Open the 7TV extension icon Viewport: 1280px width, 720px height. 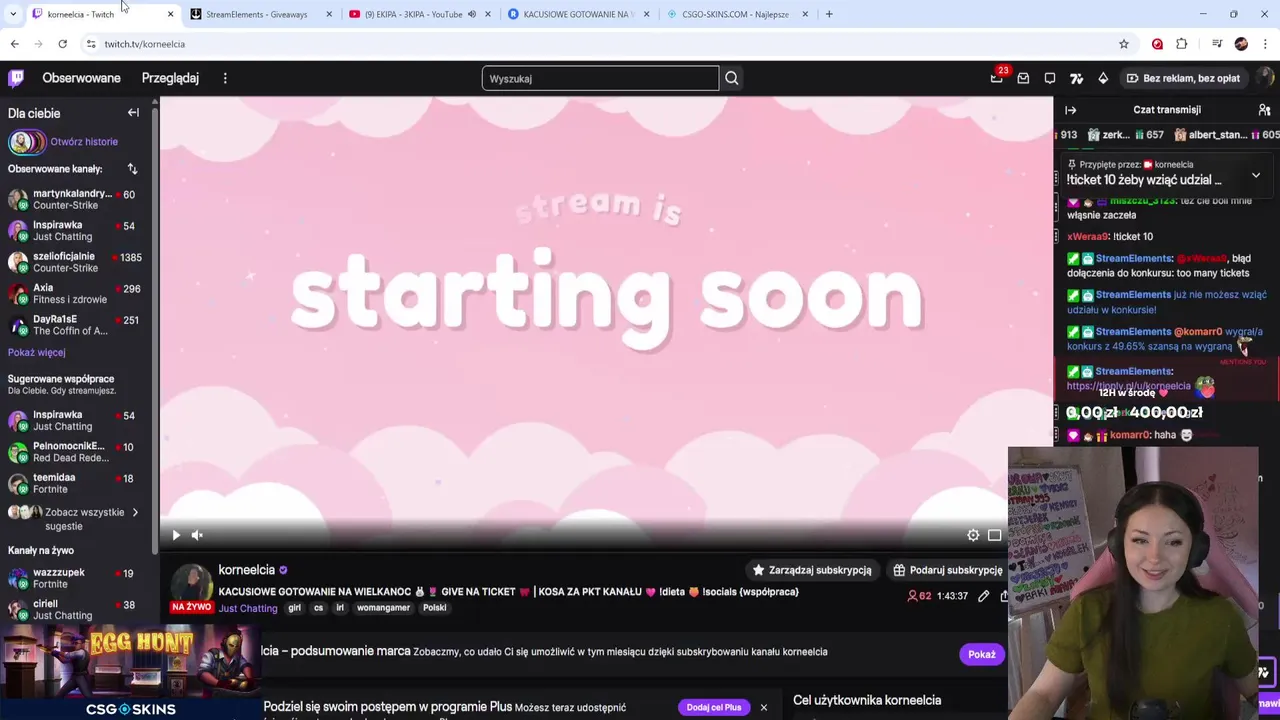click(x=1077, y=78)
